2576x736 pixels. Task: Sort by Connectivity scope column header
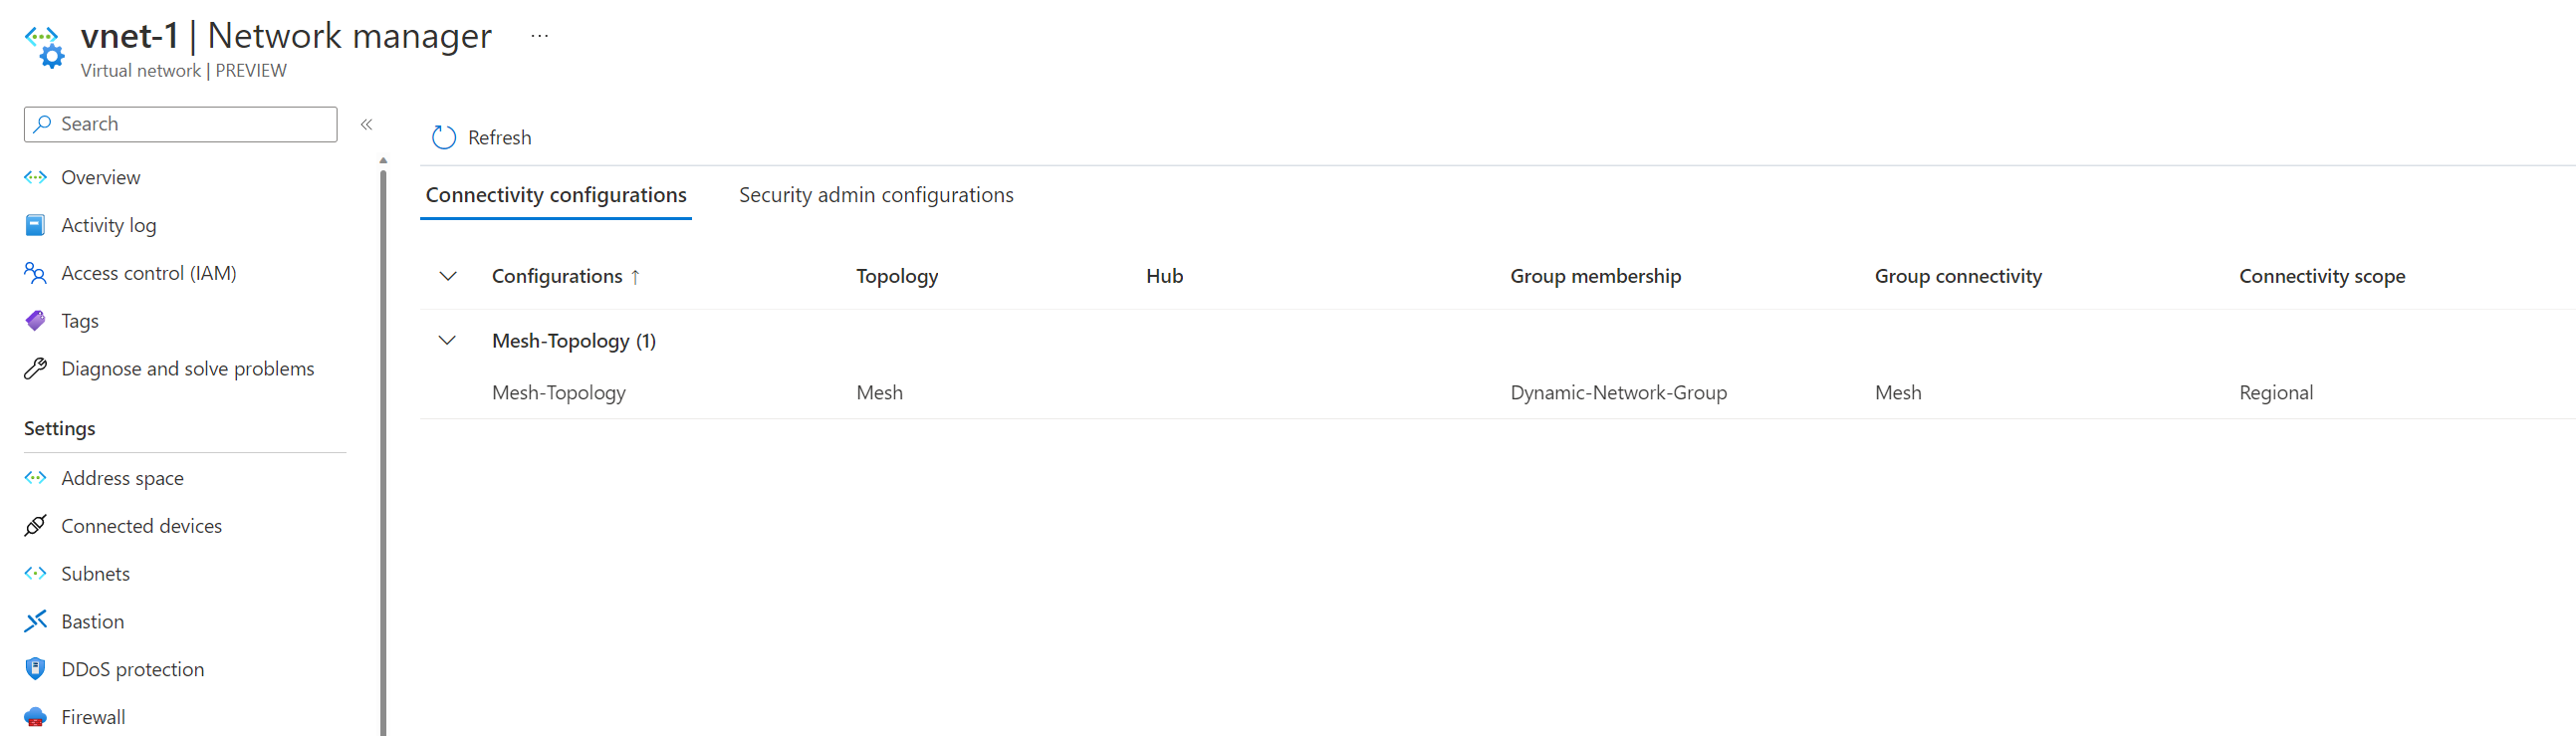tap(2322, 276)
